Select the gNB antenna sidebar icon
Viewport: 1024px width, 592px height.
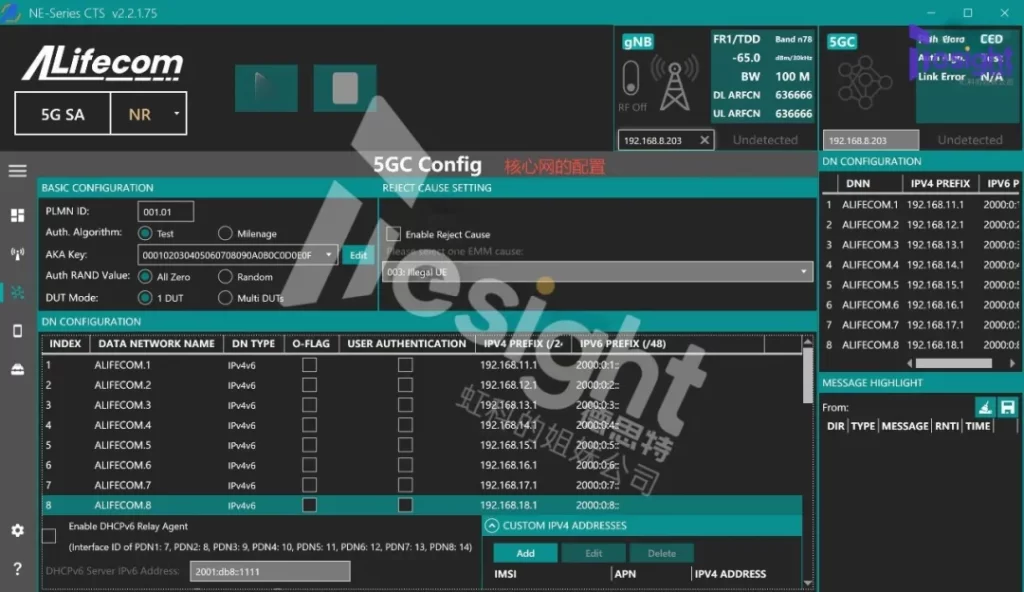(x=17, y=254)
